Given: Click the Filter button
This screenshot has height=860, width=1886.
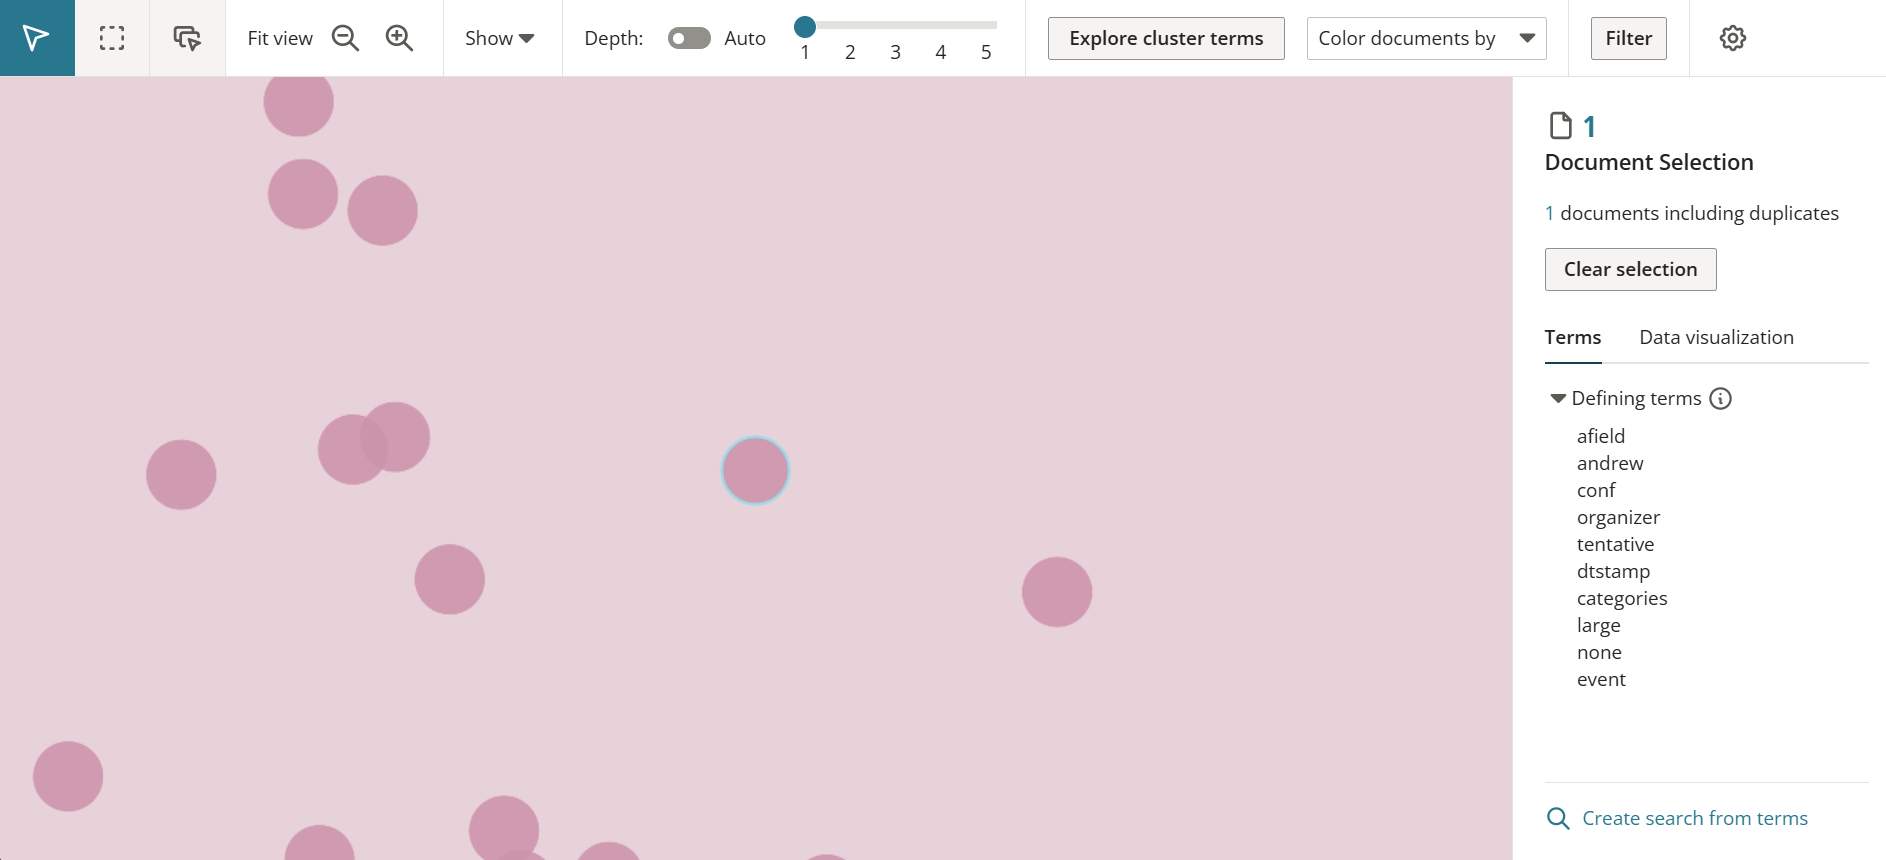Looking at the screenshot, I should (1629, 38).
